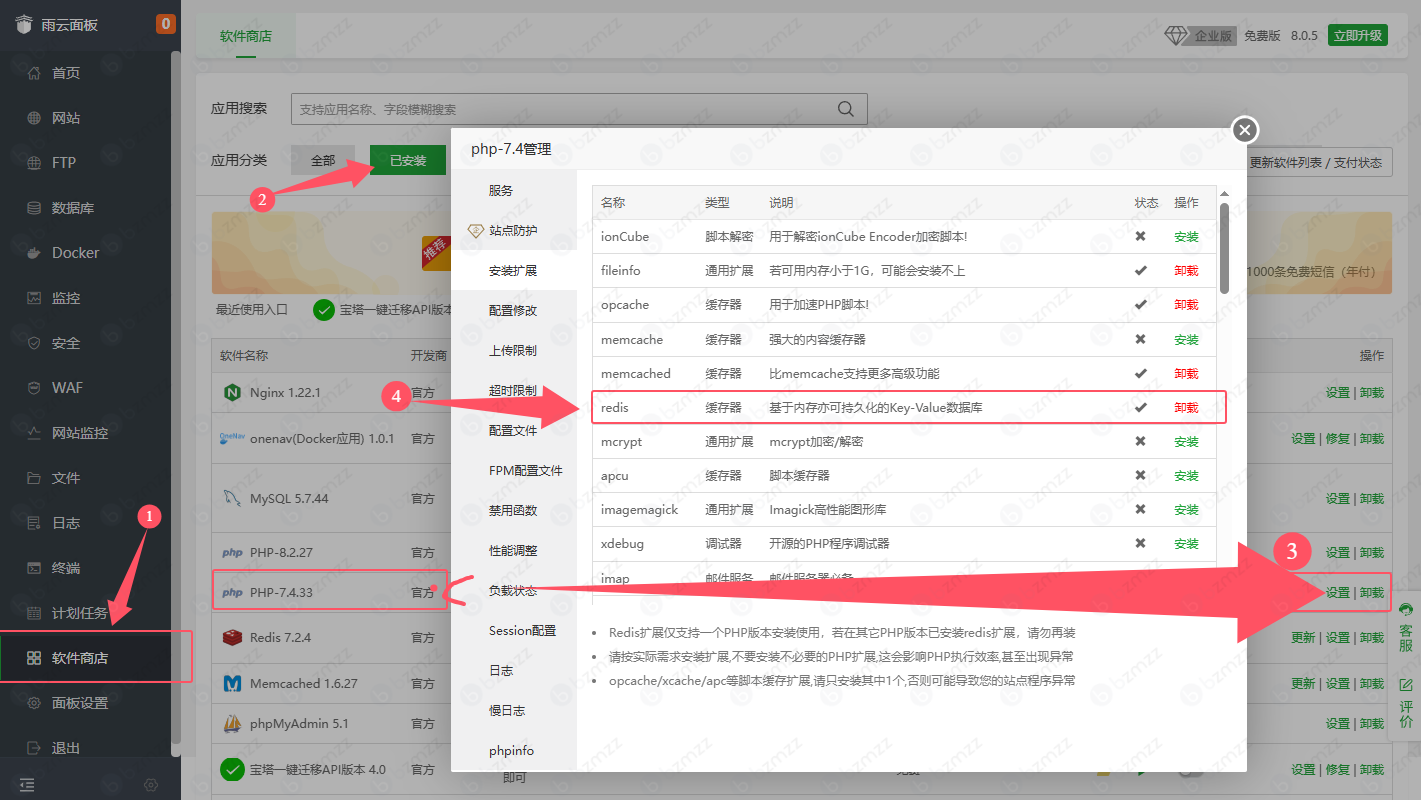
Task: Open 禁用函数 section in dialog
Action: pyautogui.click(x=513, y=511)
